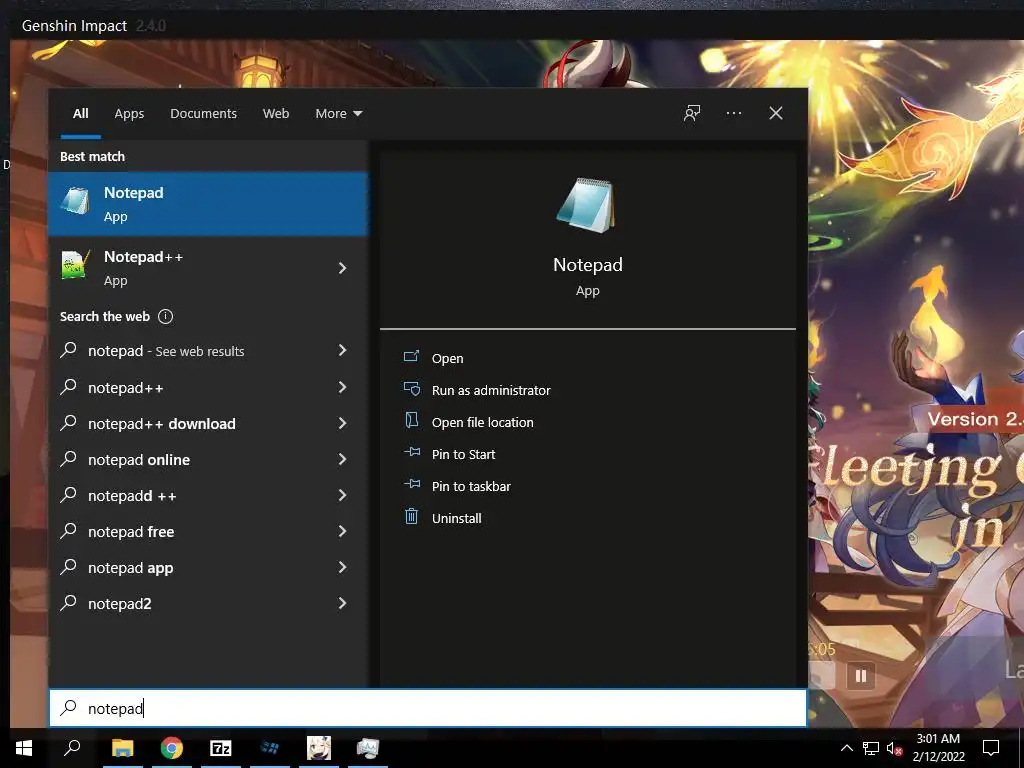
Task: Switch to the All search tab
Action: [x=80, y=114]
